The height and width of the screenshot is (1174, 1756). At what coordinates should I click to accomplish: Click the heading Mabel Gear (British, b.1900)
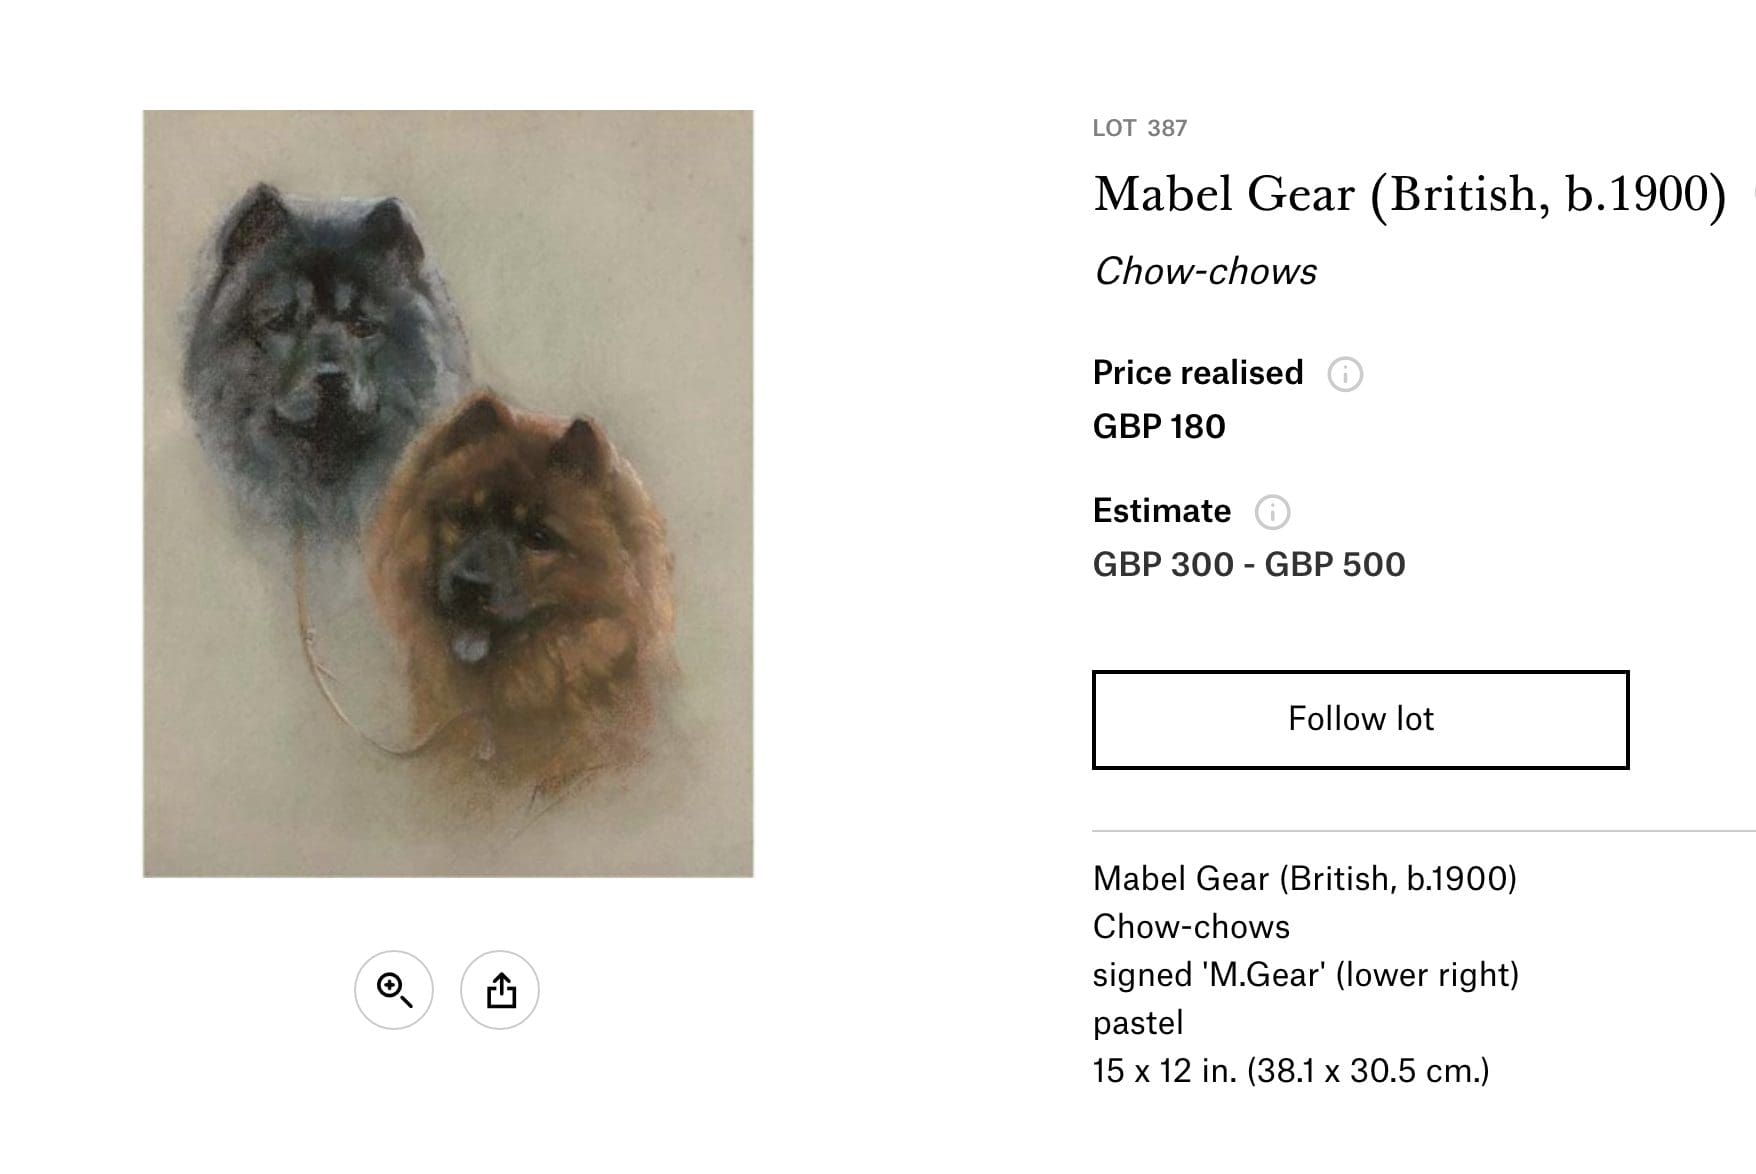1410,194
